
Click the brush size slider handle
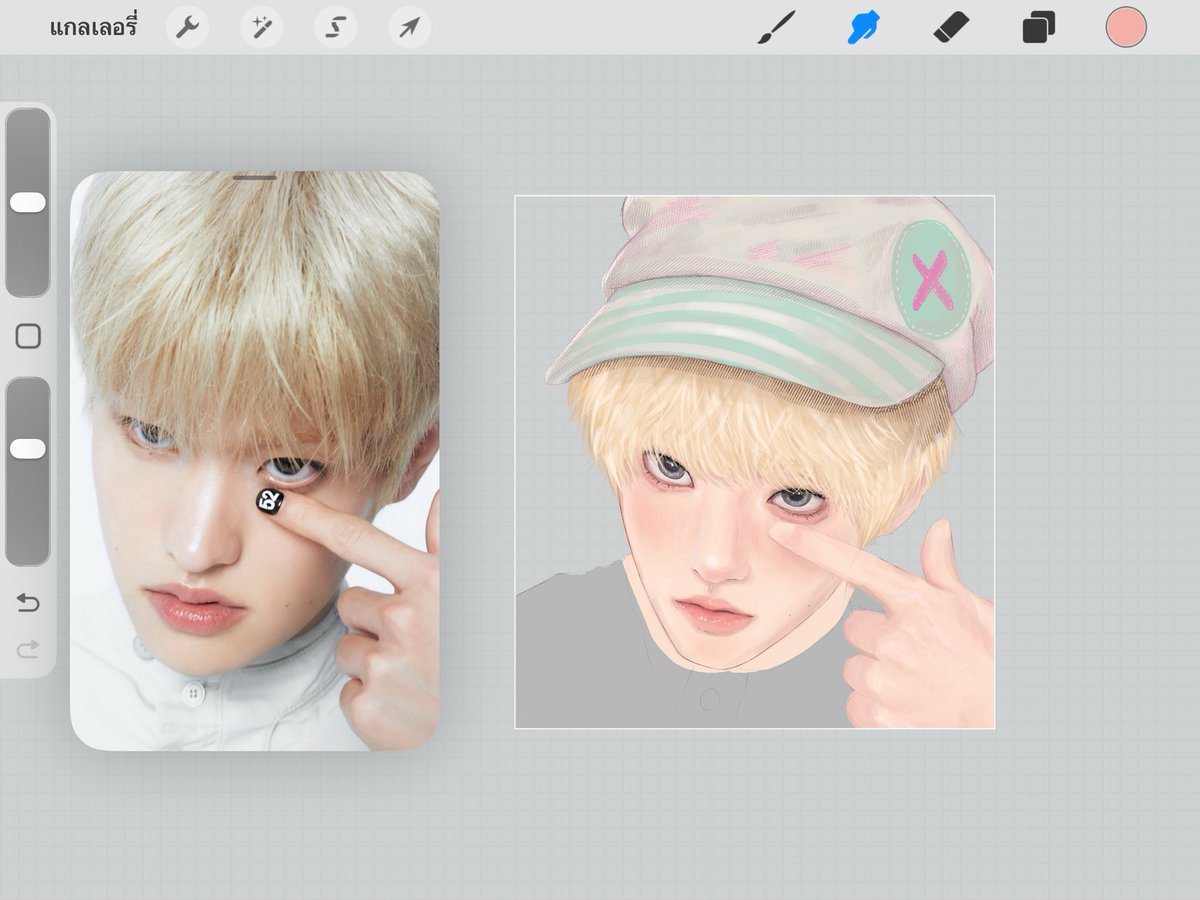(28, 202)
